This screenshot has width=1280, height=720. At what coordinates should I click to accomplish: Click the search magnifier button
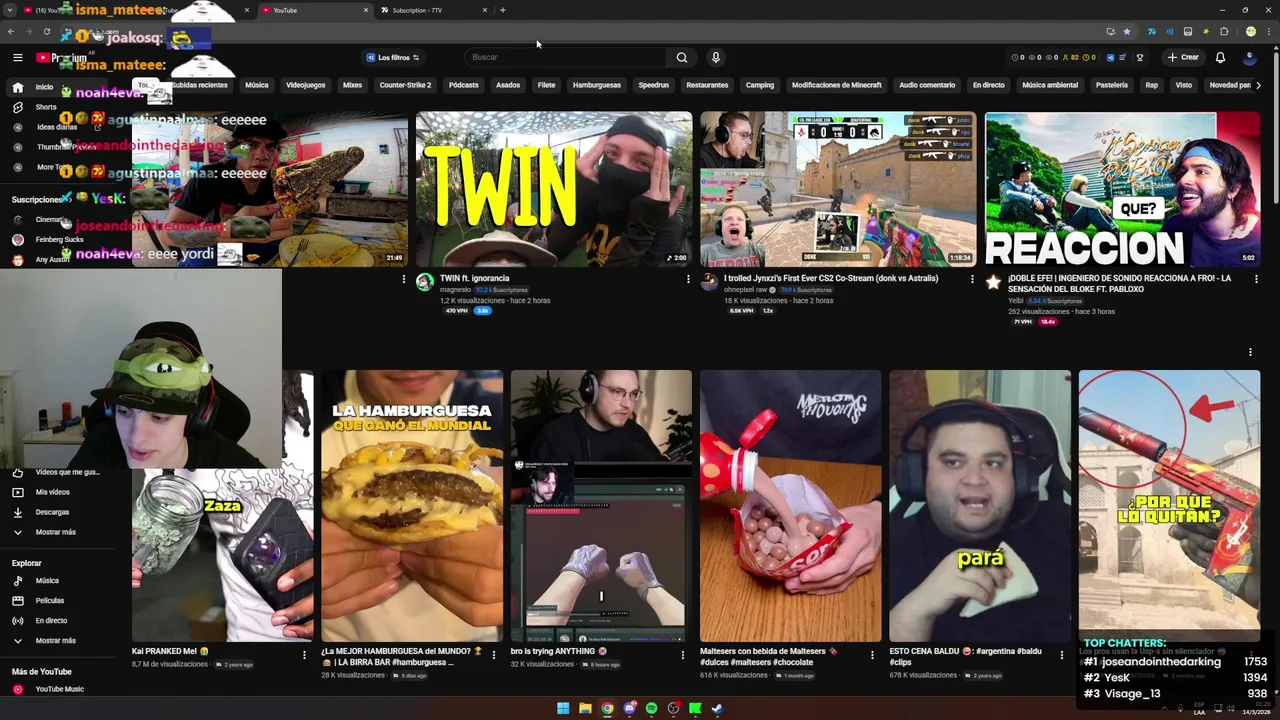click(x=682, y=57)
